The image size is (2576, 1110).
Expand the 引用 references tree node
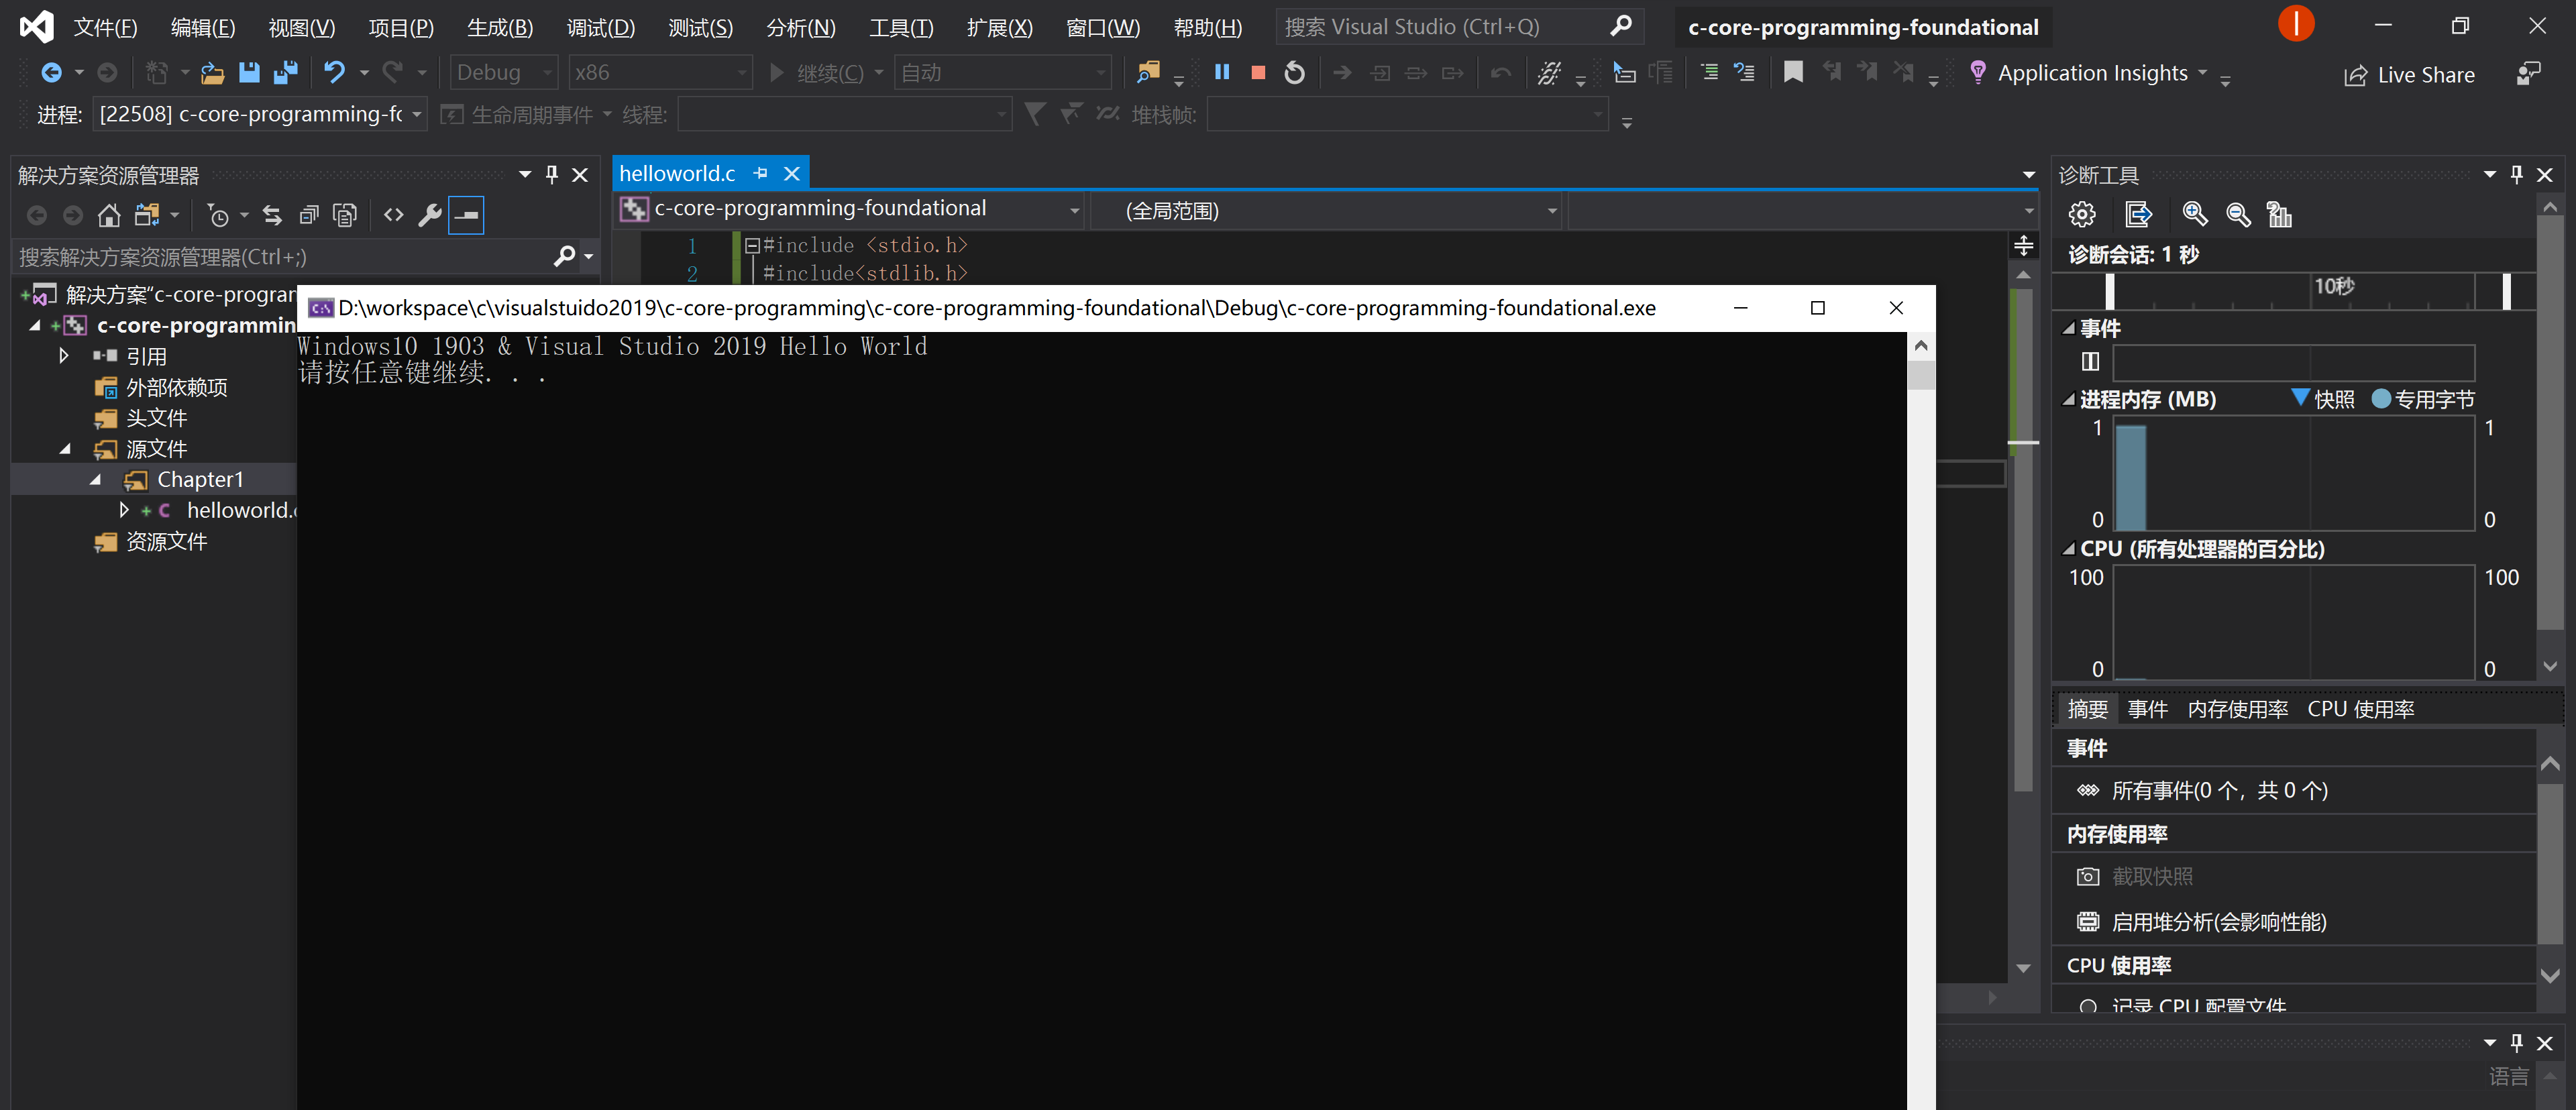[x=64, y=356]
